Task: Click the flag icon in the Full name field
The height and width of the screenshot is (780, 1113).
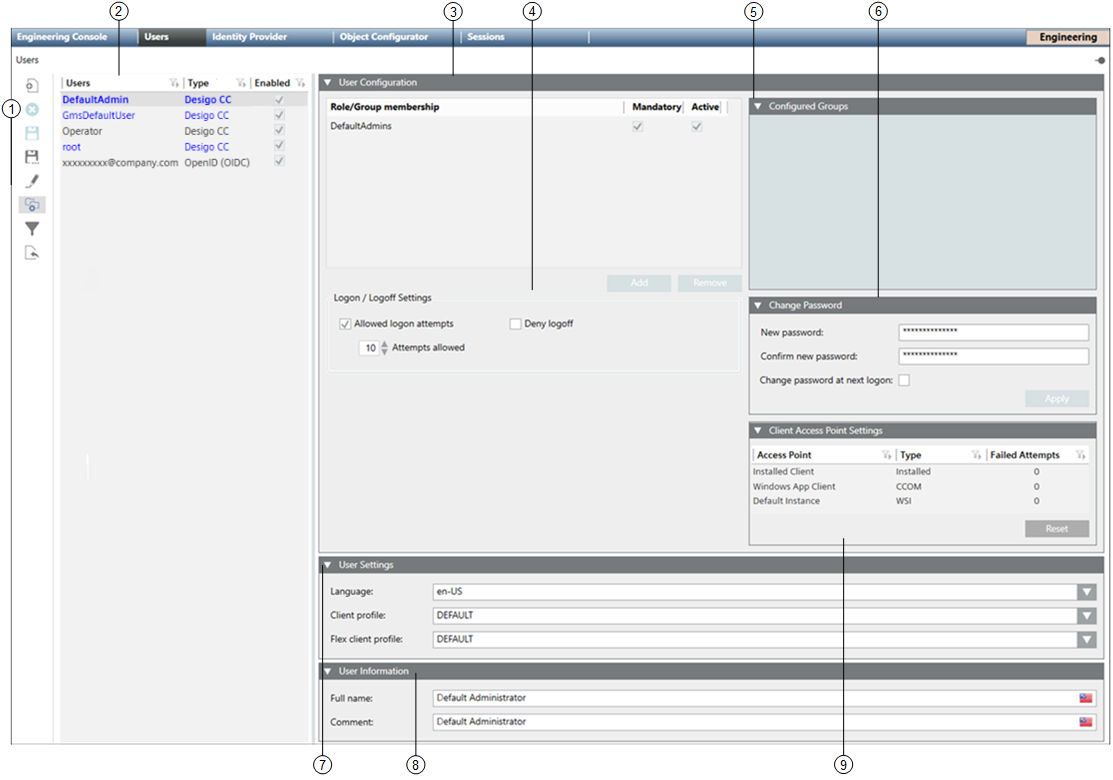Action: 1085,698
